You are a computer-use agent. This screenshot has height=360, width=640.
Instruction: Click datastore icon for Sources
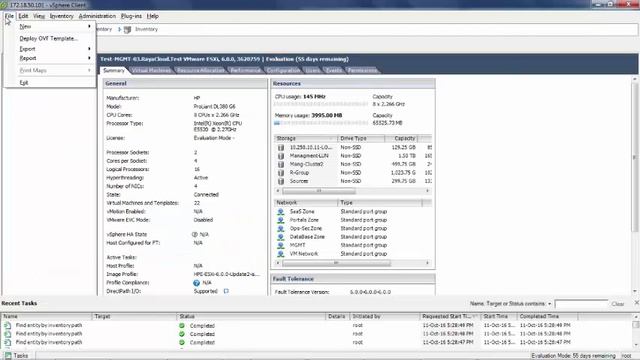281,181
